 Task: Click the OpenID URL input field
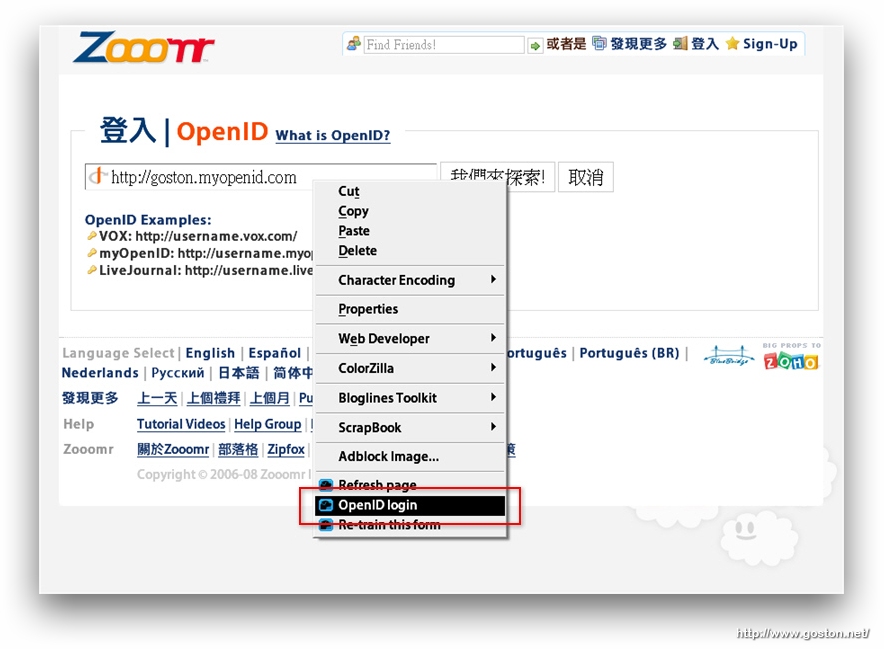(260, 177)
